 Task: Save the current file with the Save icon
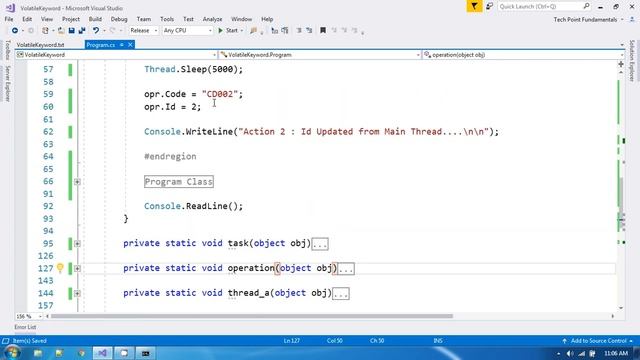(x=71, y=31)
